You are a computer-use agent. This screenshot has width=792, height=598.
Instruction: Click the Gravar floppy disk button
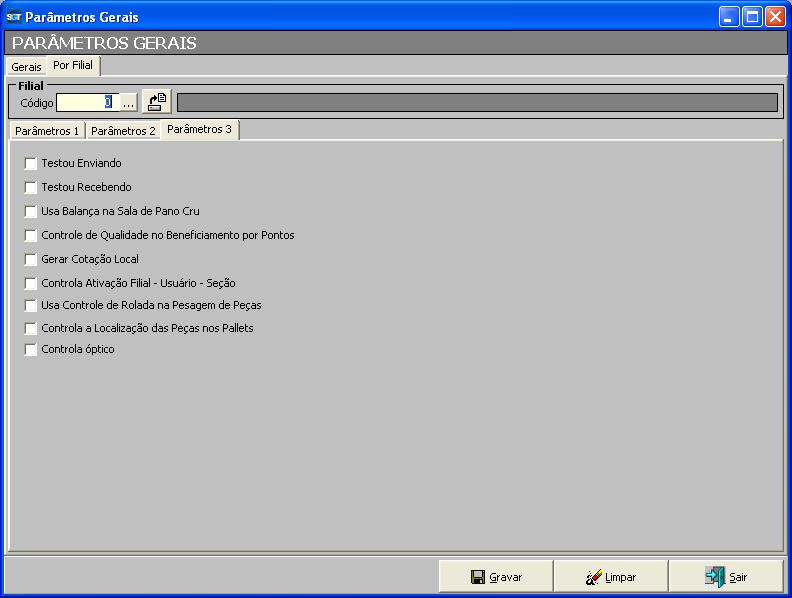[x=496, y=577]
